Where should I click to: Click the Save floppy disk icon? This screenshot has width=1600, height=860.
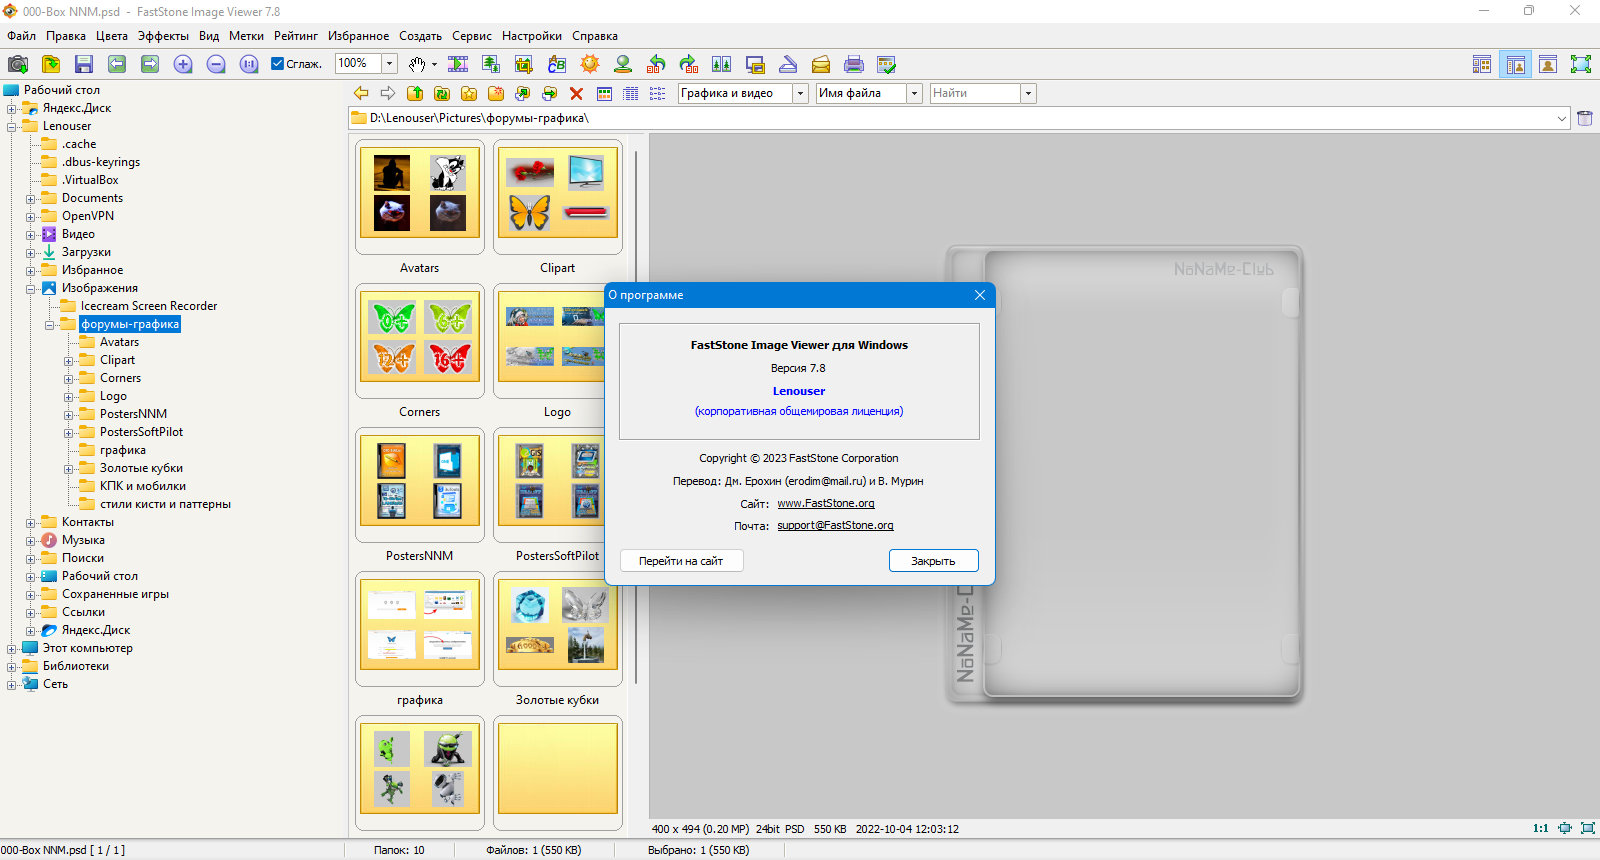coord(84,64)
